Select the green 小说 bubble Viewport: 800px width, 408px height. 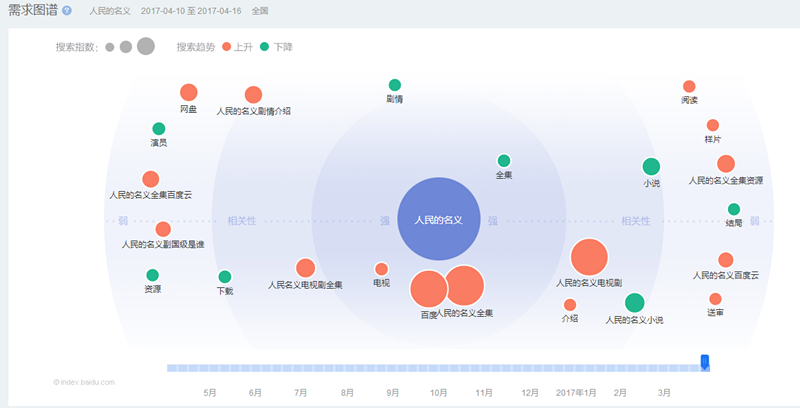click(651, 167)
